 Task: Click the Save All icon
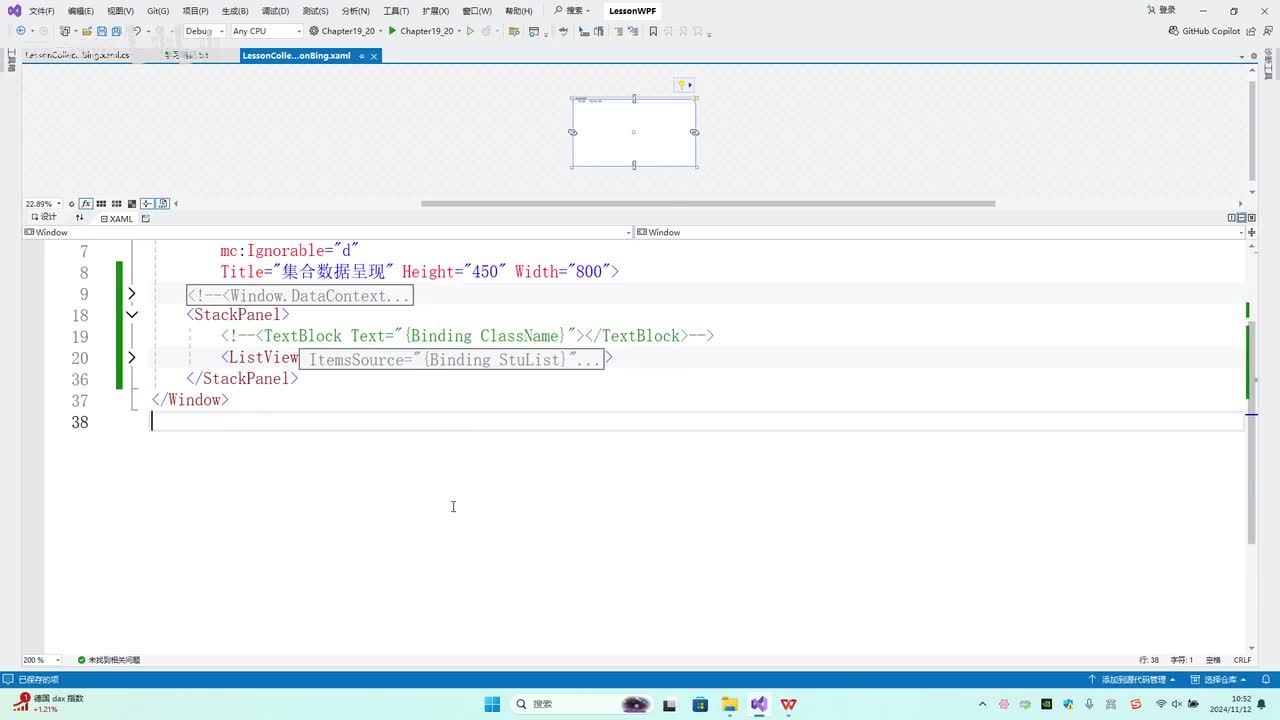pos(116,31)
